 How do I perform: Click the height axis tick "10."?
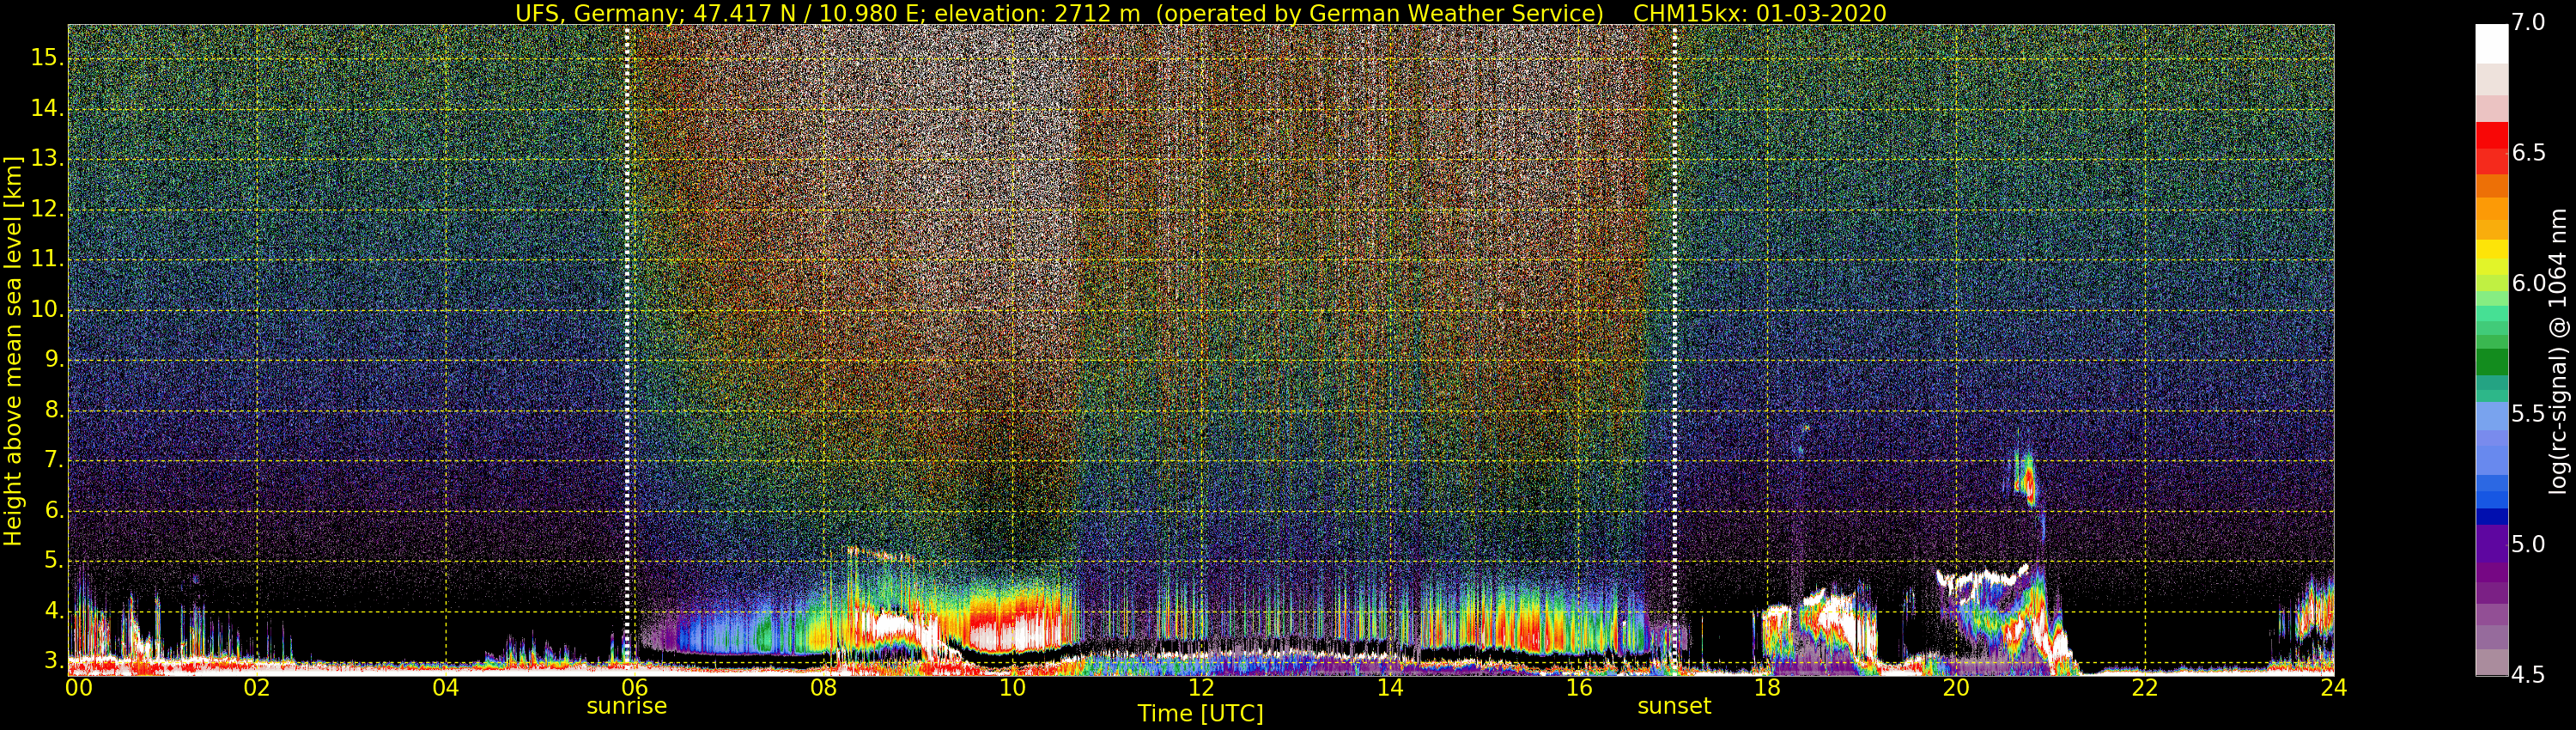[47, 310]
